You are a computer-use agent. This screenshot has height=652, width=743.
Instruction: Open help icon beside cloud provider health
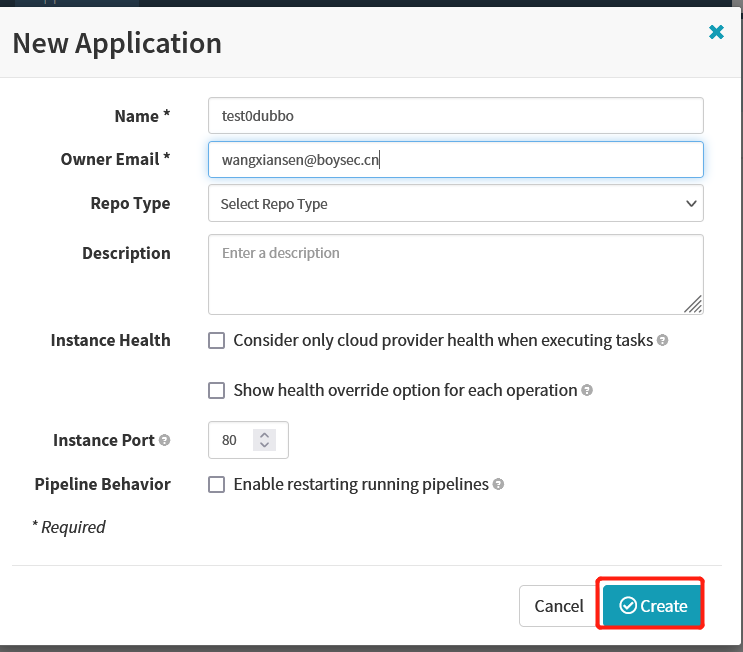pyautogui.click(x=662, y=340)
